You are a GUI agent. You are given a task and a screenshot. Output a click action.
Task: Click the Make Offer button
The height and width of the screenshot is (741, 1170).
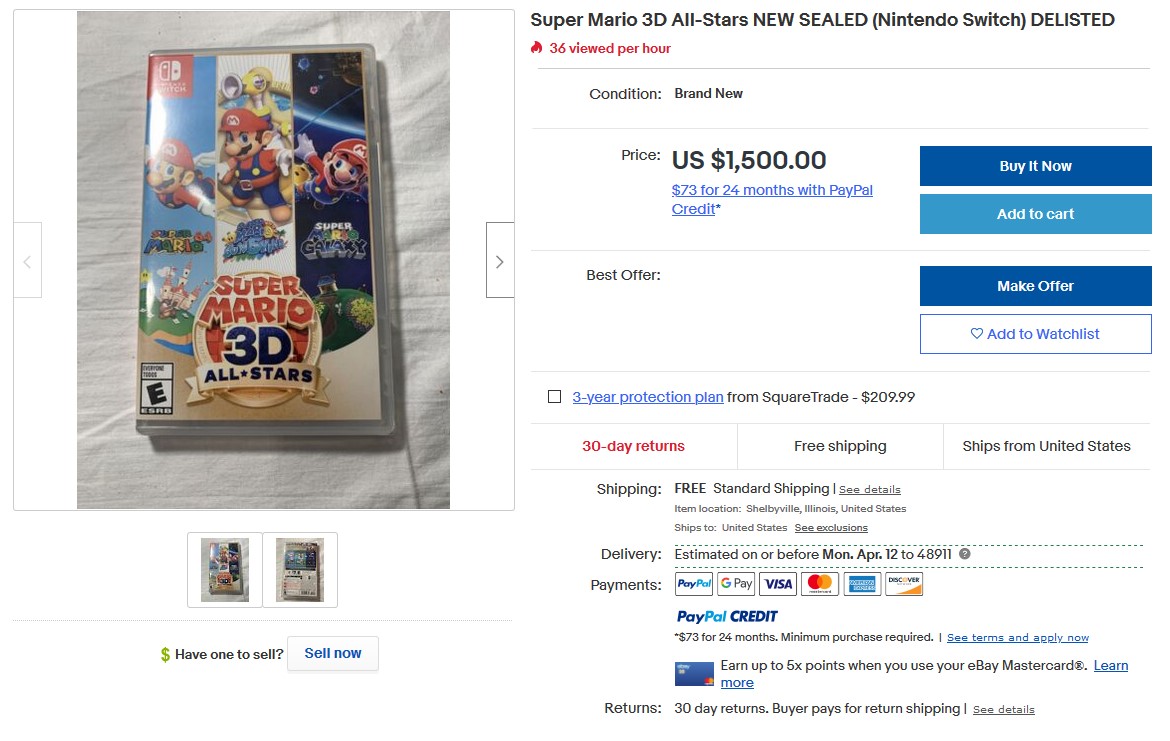[1035, 286]
